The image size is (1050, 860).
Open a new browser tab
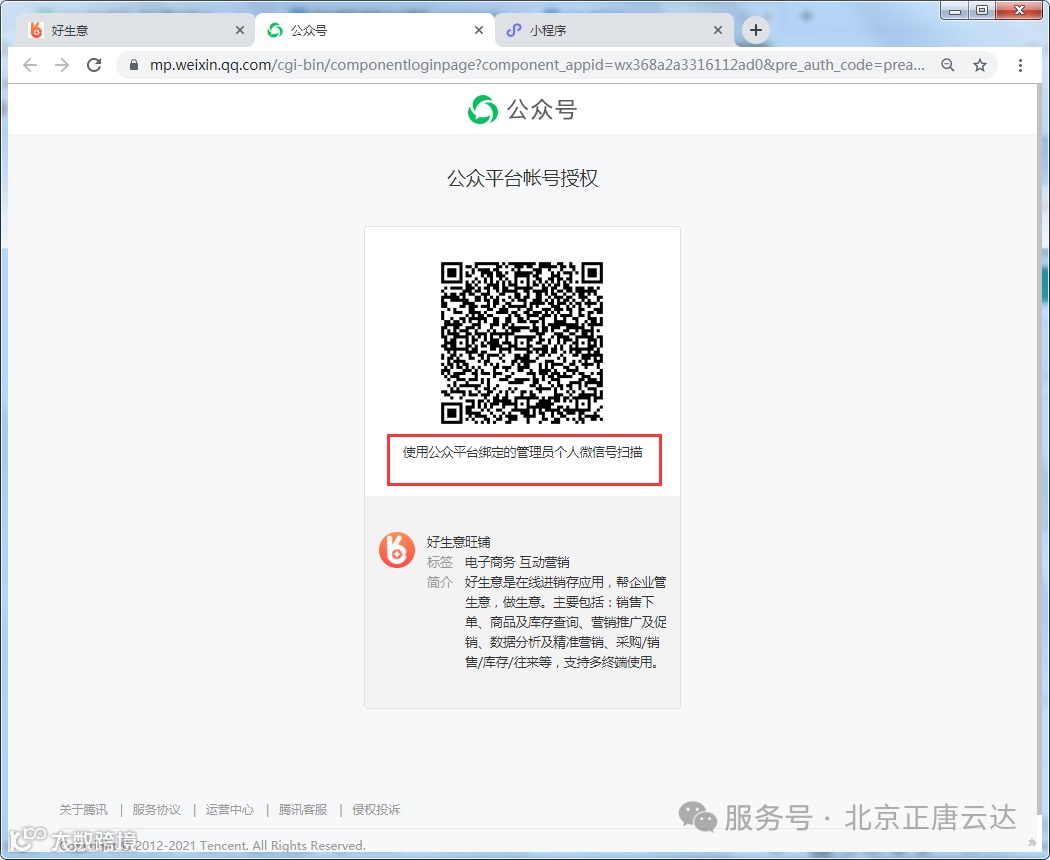click(755, 30)
